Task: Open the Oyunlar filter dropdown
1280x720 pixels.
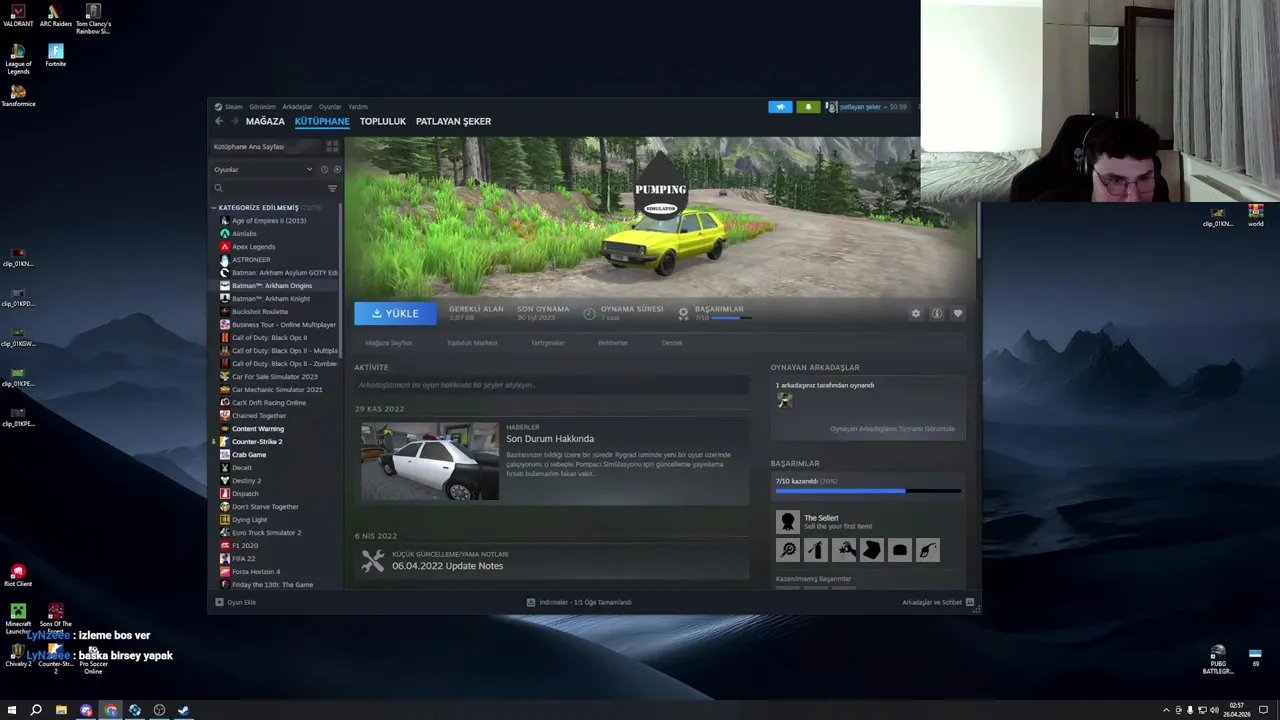Action: pyautogui.click(x=262, y=169)
